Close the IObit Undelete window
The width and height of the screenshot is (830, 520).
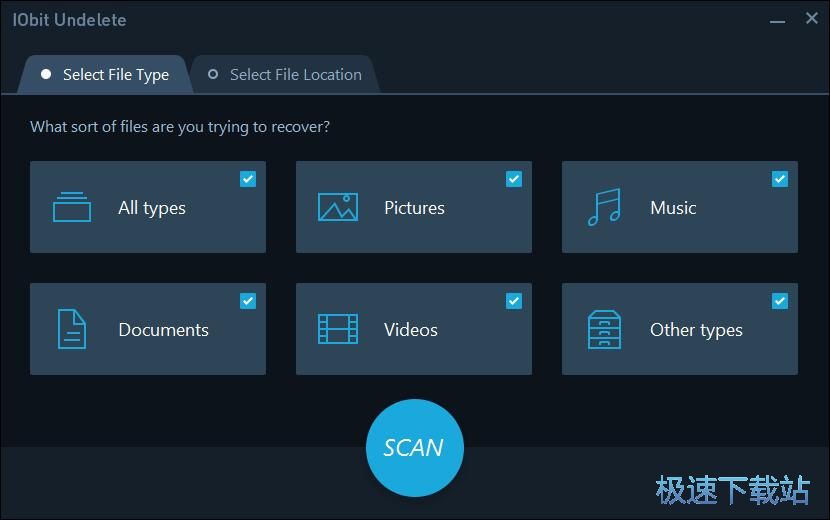pyautogui.click(x=811, y=19)
